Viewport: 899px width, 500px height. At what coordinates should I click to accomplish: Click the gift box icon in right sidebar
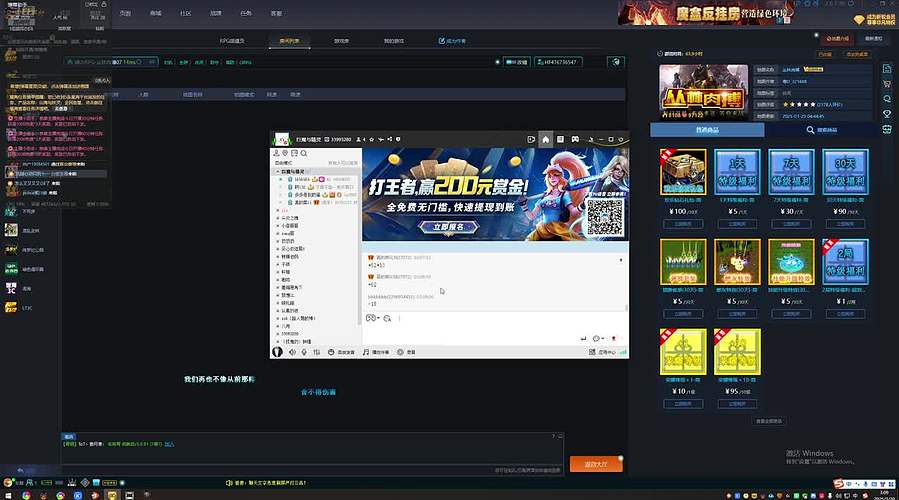click(887, 130)
